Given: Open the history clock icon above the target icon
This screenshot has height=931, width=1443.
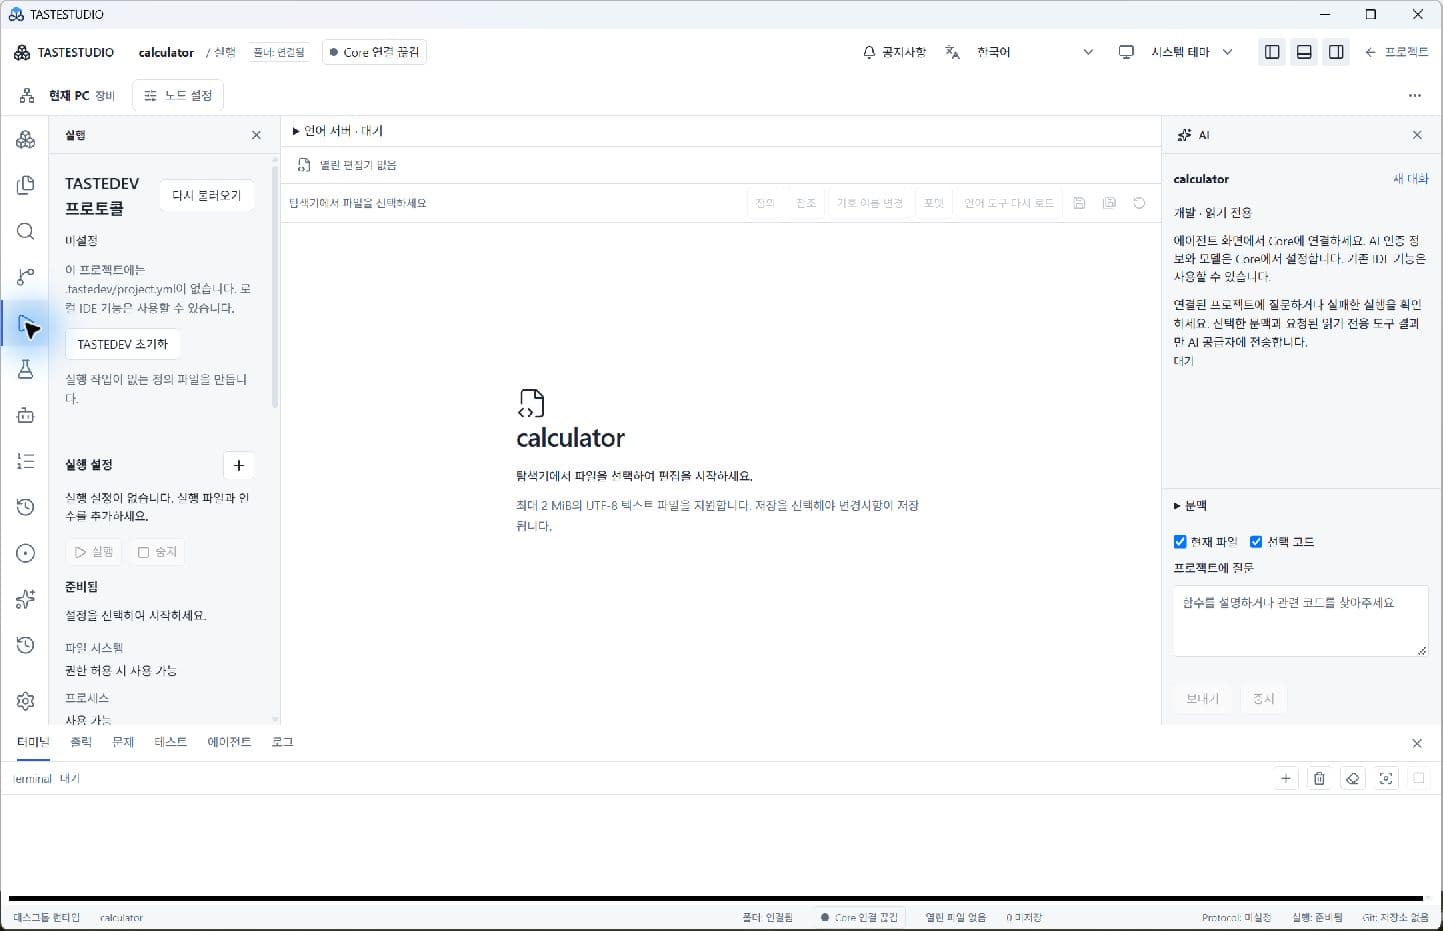Looking at the screenshot, I should (x=26, y=507).
